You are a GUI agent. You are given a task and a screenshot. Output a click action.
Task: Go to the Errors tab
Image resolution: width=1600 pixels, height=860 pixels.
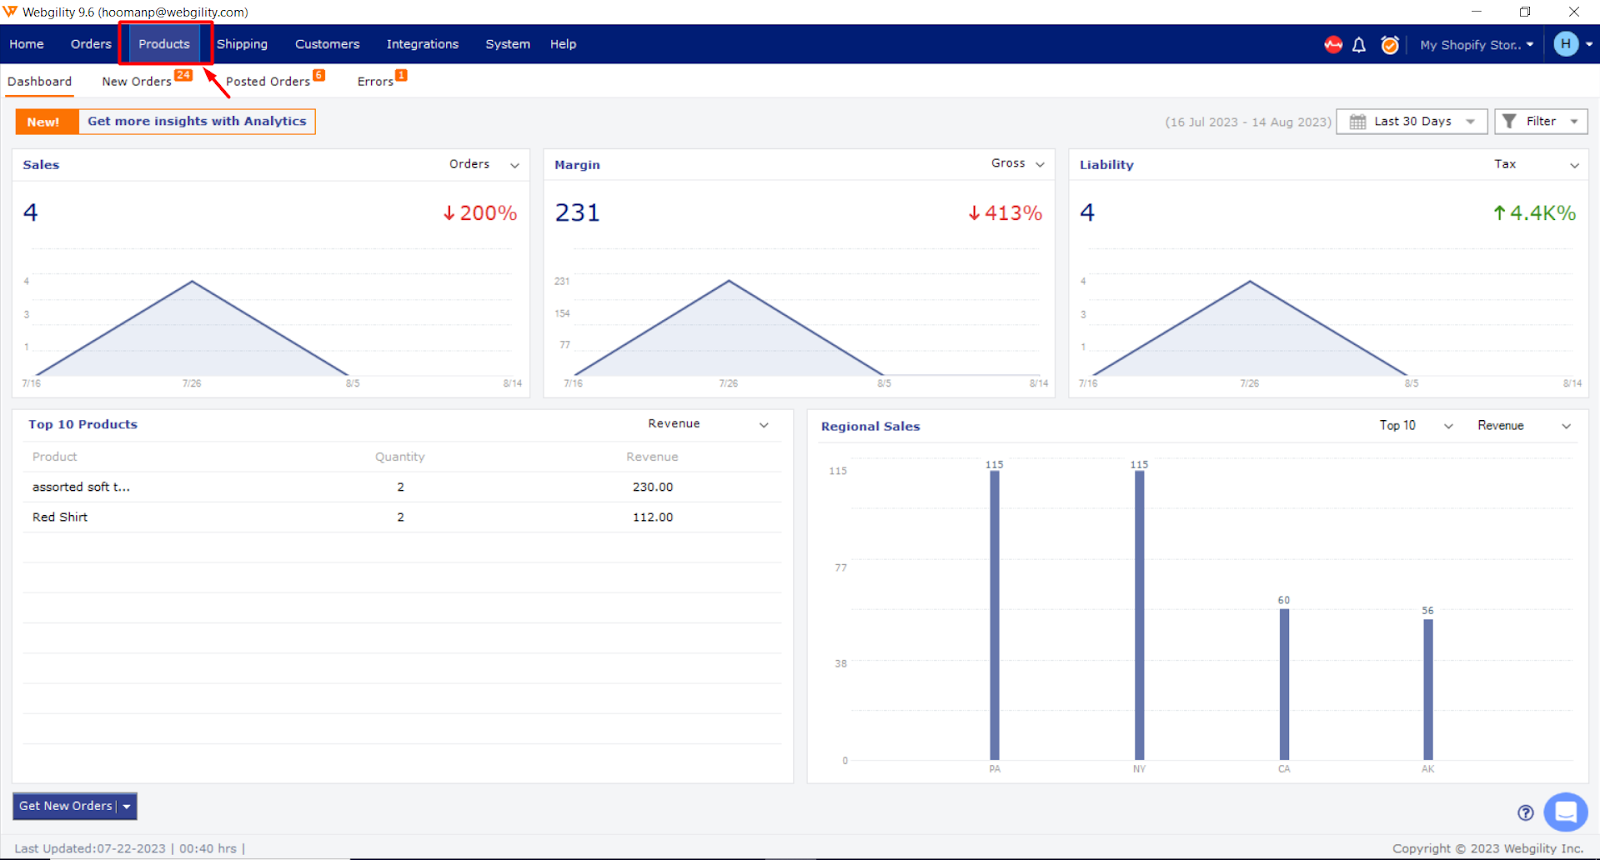[x=375, y=82]
